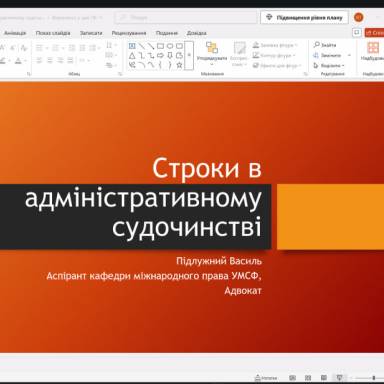Select the Elbow Arrow Connector shape
This screenshot has height=384, width=384.
151,55
